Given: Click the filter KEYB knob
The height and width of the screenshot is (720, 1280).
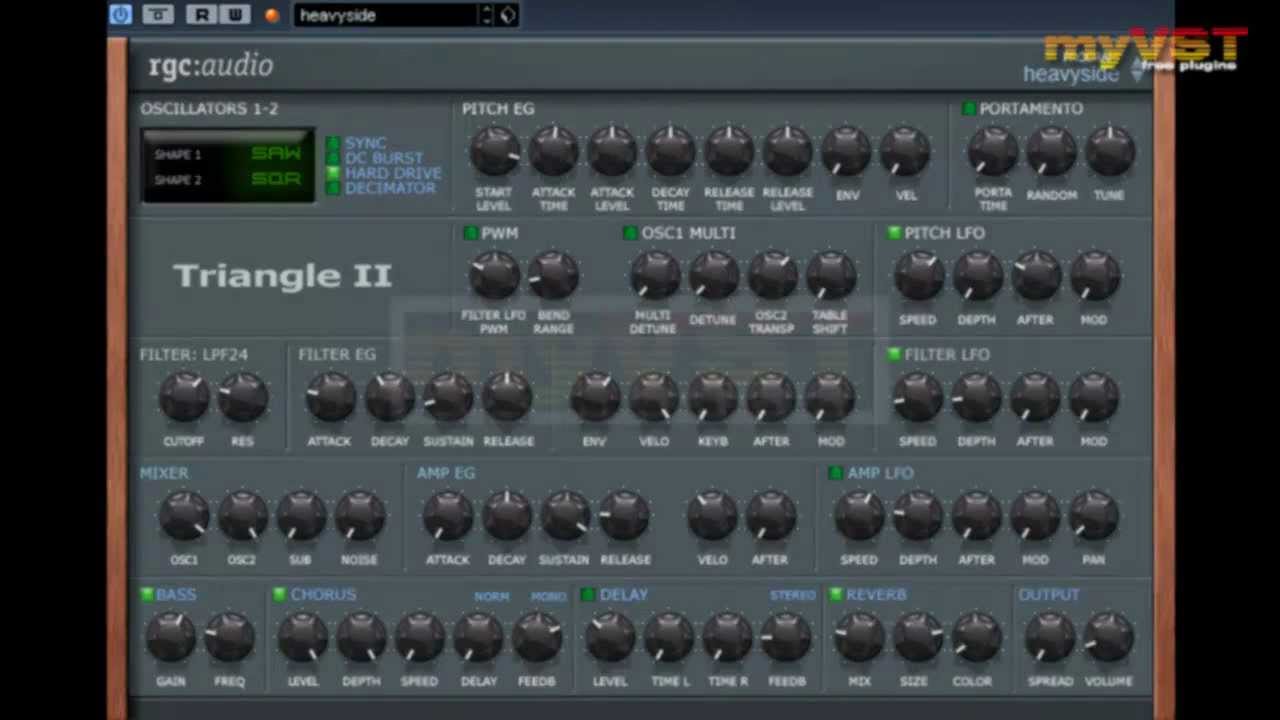Looking at the screenshot, I should (713, 397).
